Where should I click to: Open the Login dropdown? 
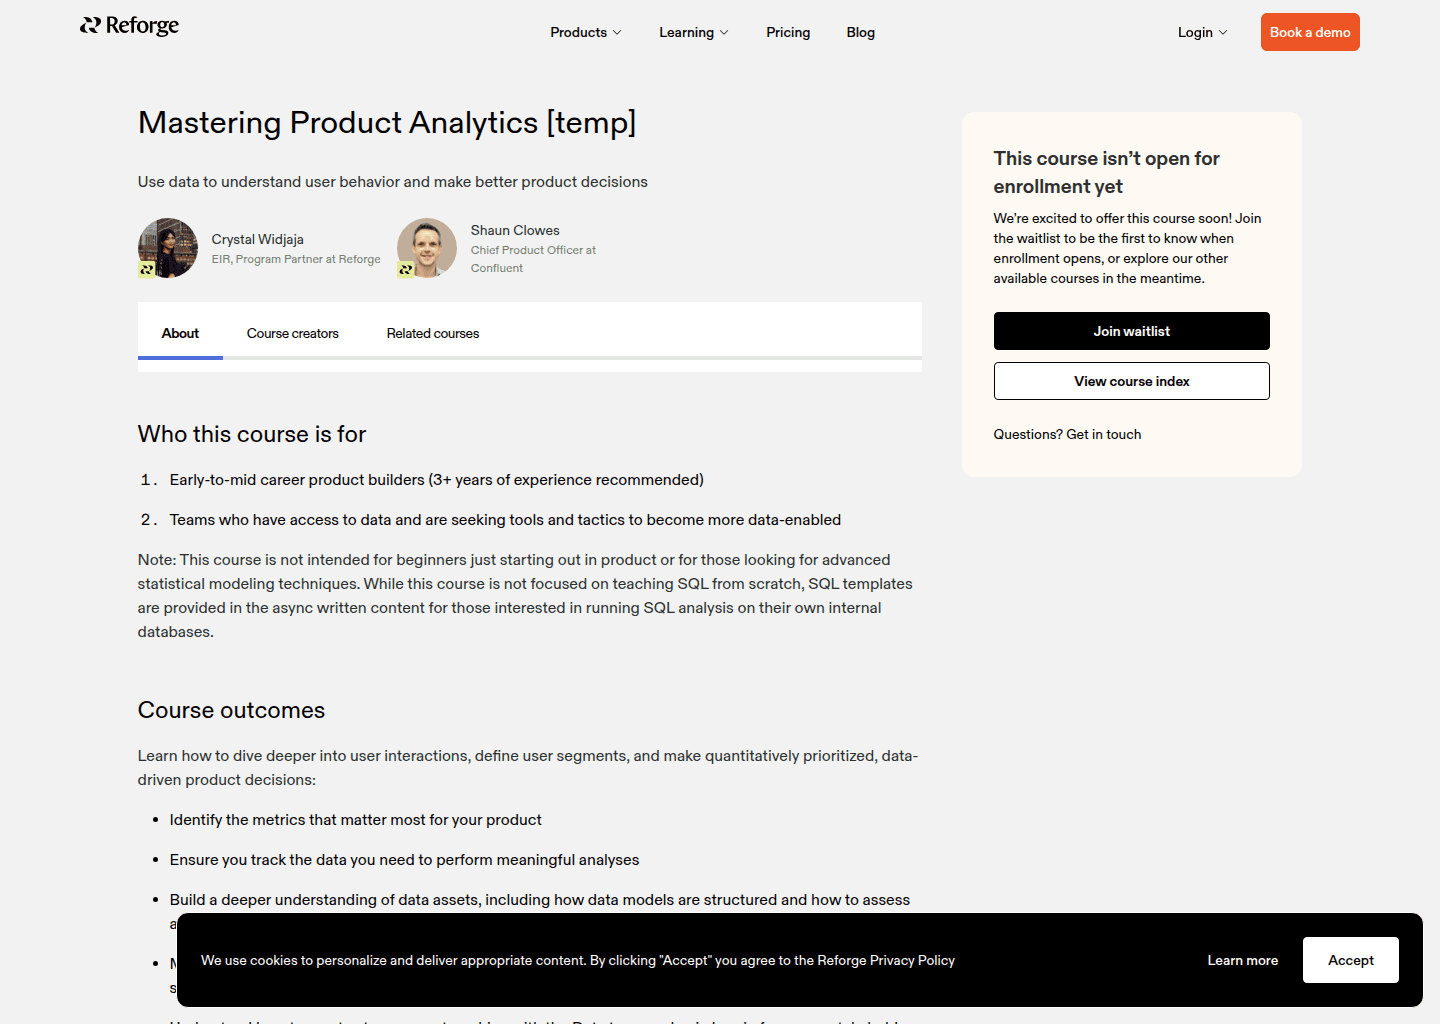point(1201,32)
